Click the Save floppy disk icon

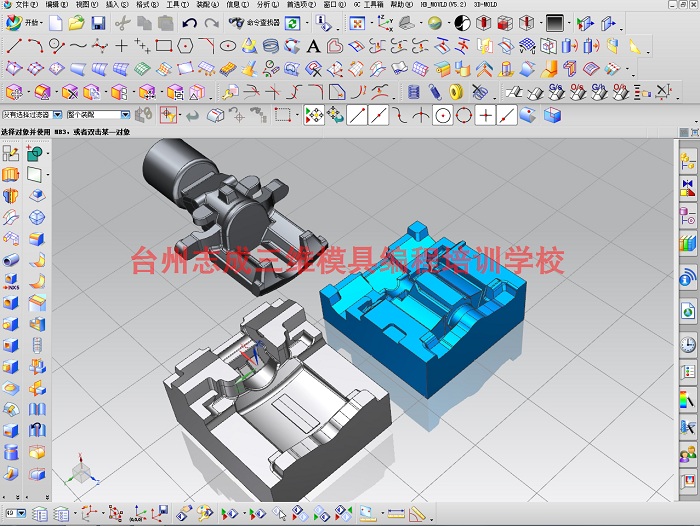pos(98,23)
